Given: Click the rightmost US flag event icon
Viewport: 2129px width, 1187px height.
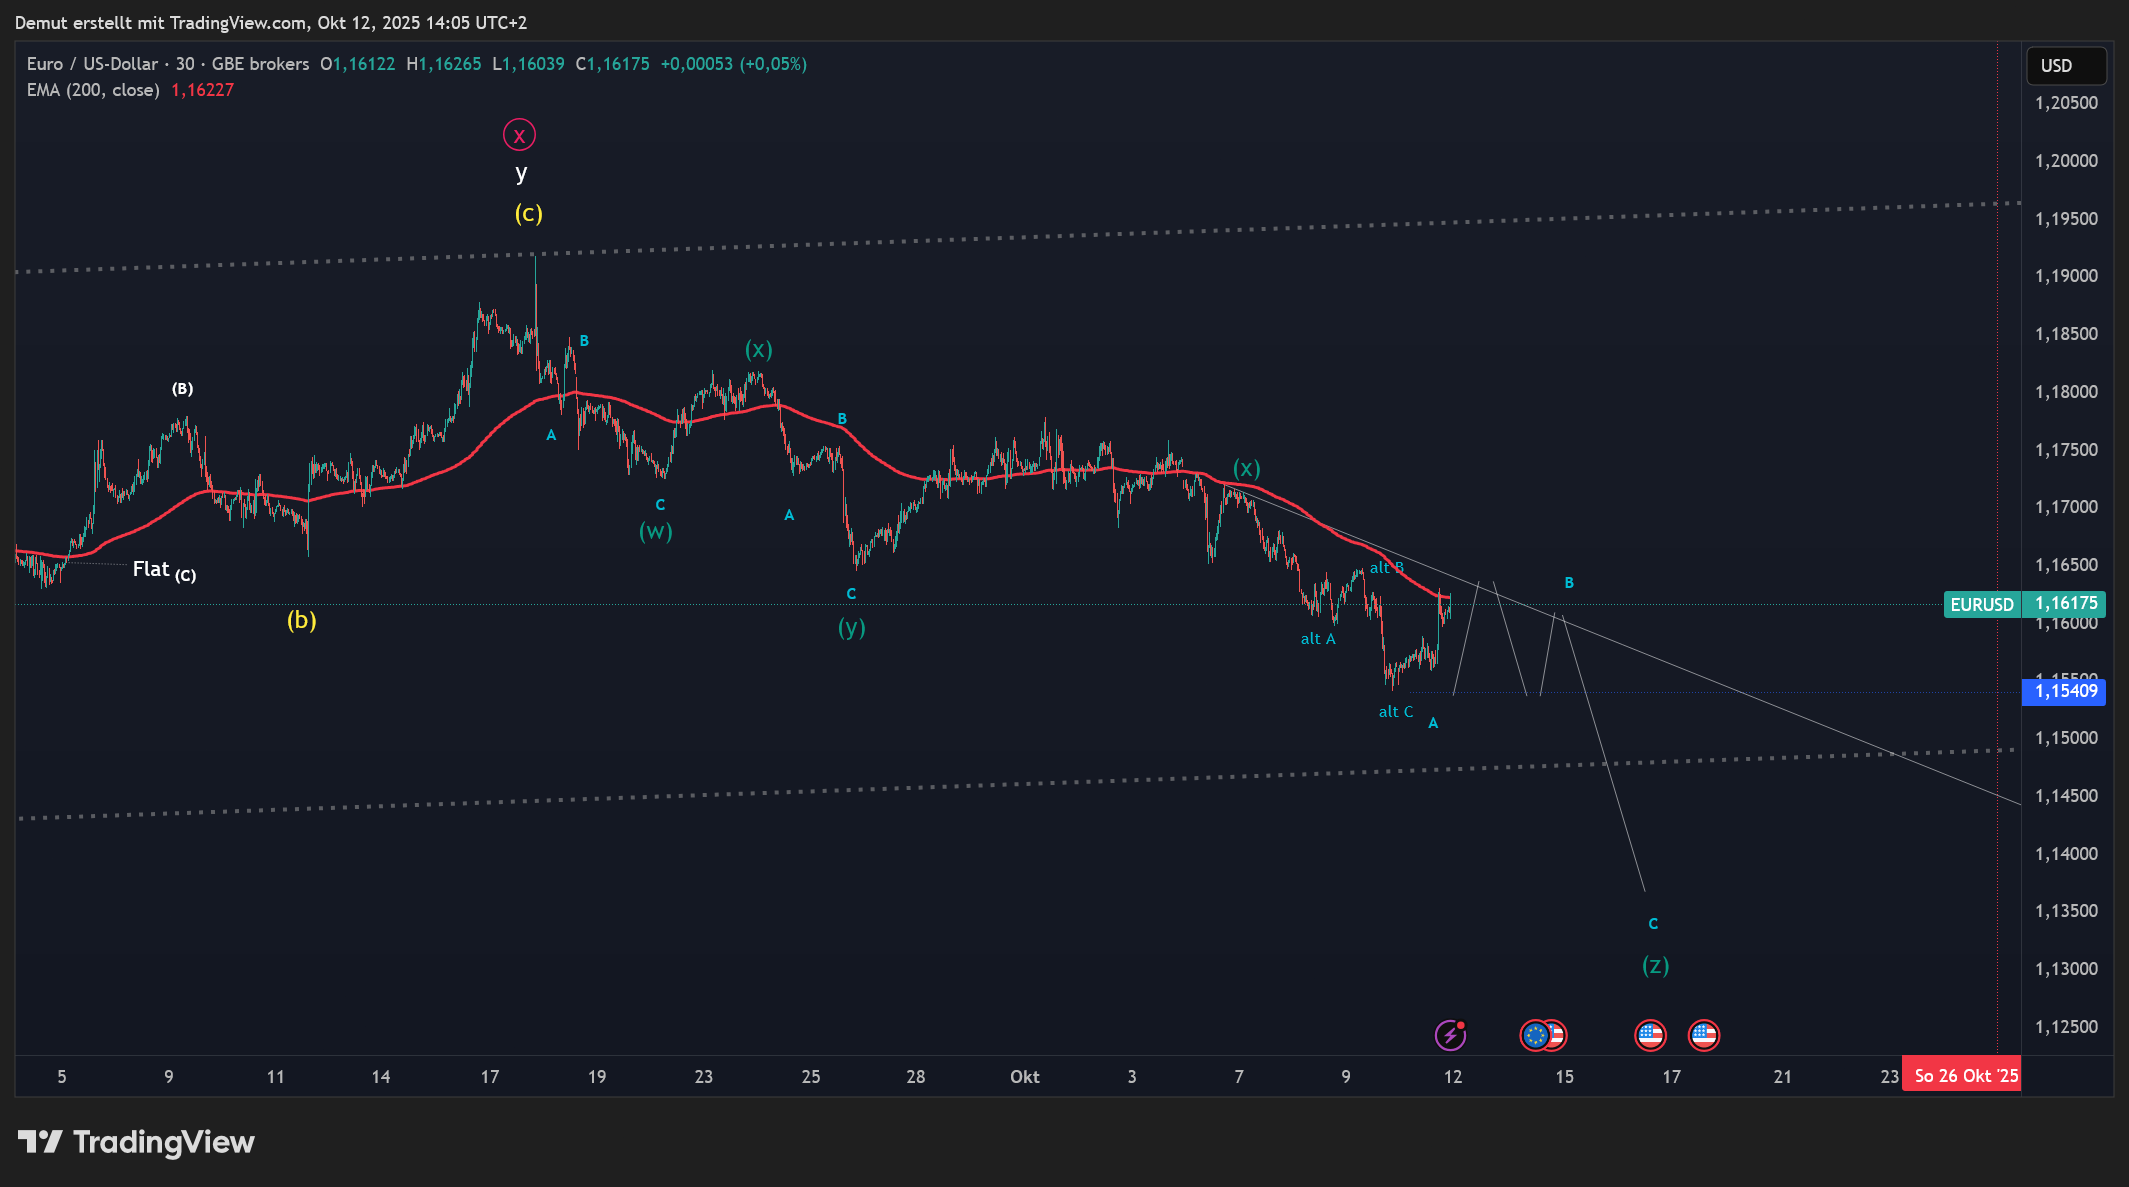Looking at the screenshot, I should [x=1703, y=1035].
